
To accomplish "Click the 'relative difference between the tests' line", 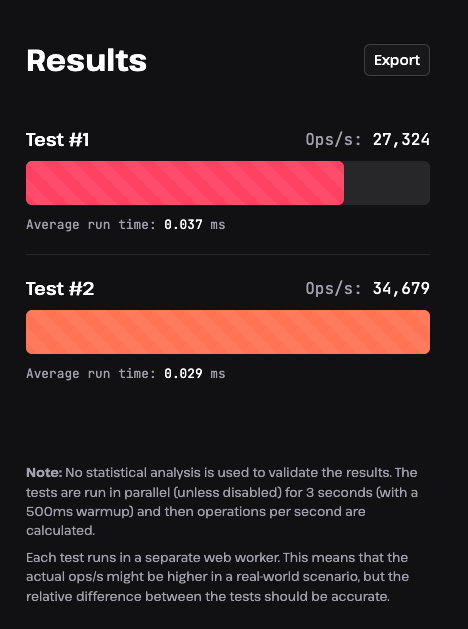I will 208,597.
